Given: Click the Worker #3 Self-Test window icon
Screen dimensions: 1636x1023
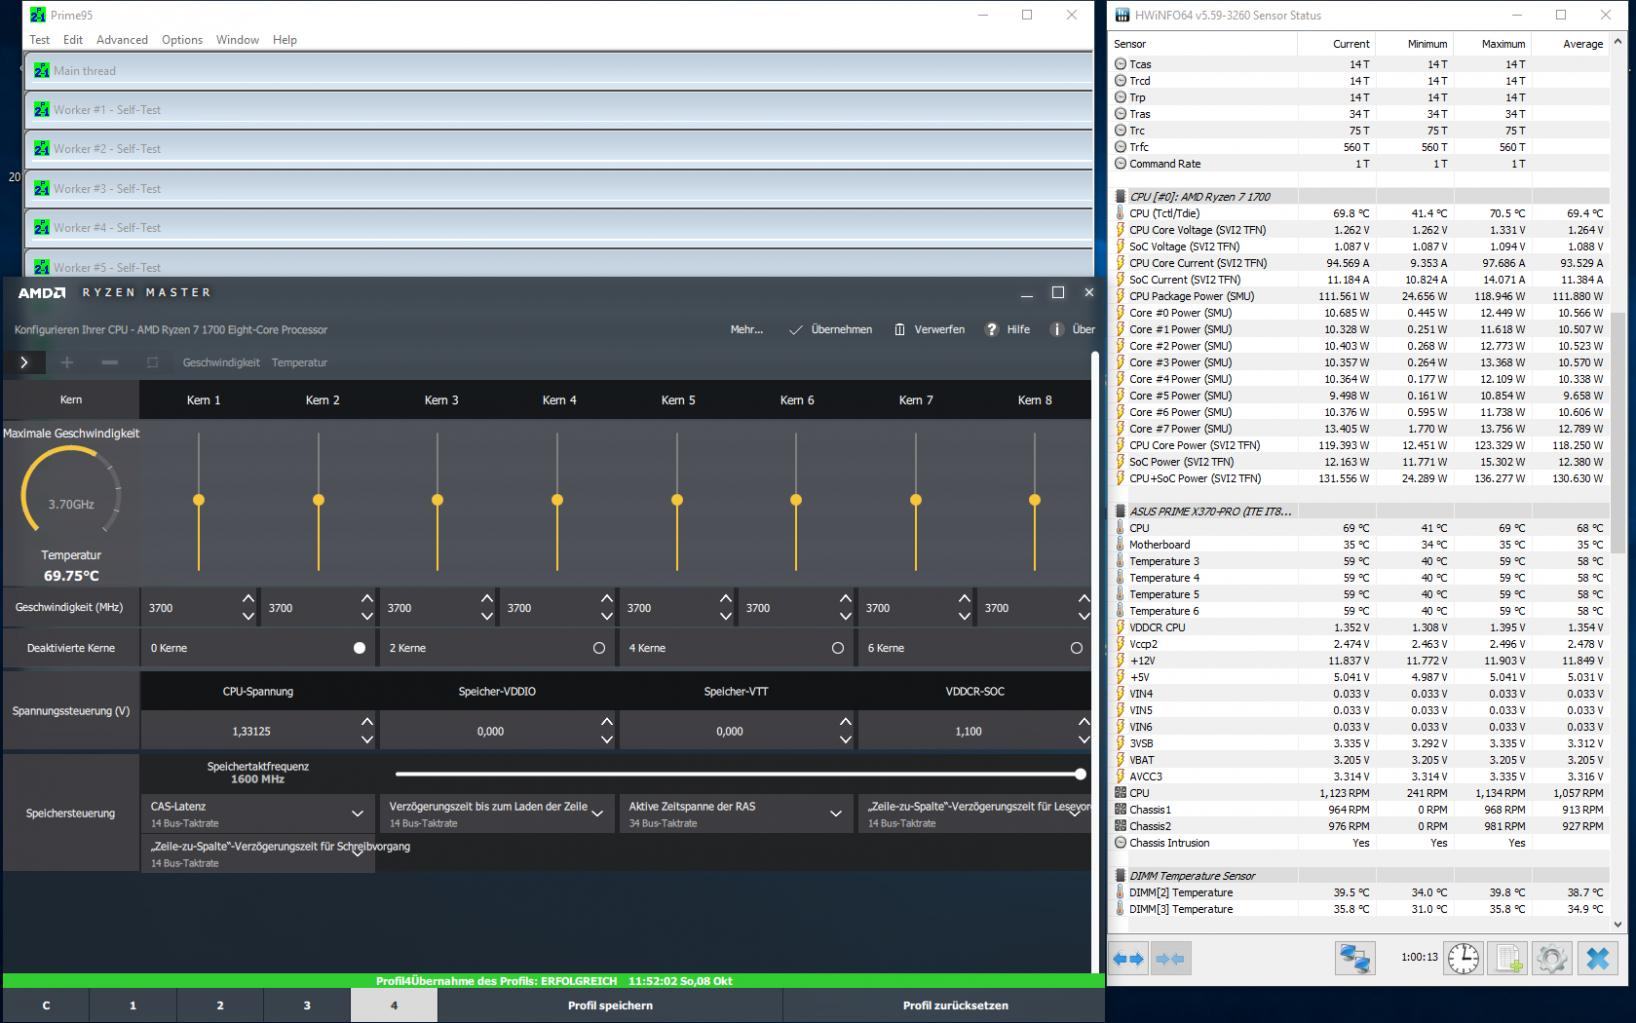Looking at the screenshot, I should coord(41,188).
